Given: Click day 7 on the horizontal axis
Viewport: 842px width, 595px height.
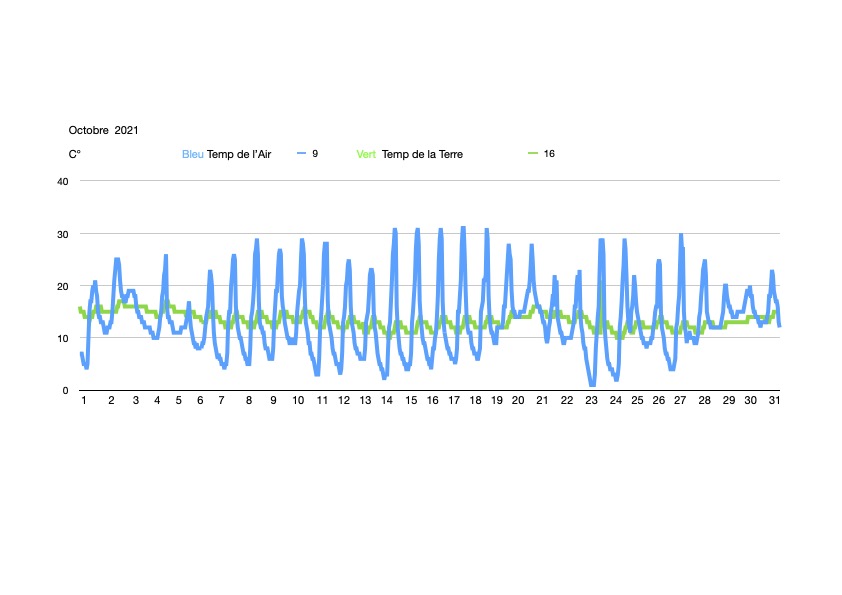Looking at the screenshot, I should pyautogui.click(x=224, y=401).
